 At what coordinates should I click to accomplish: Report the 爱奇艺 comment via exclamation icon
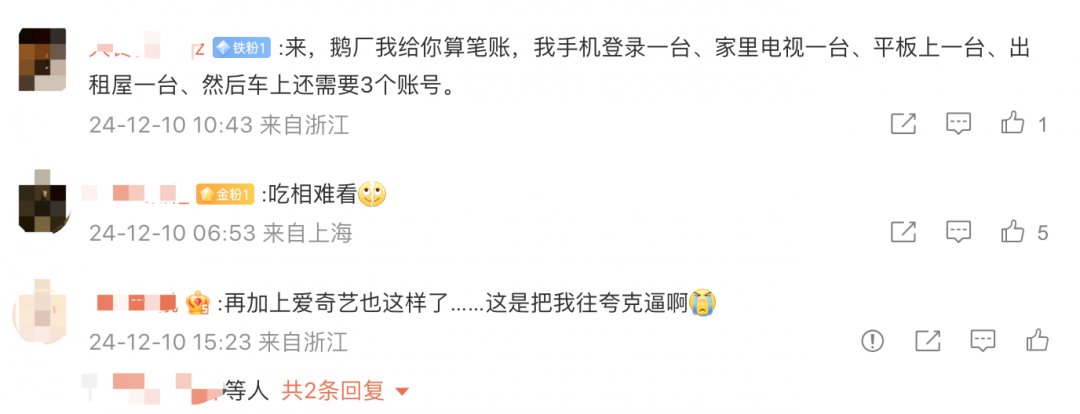(x=873, y=340)
